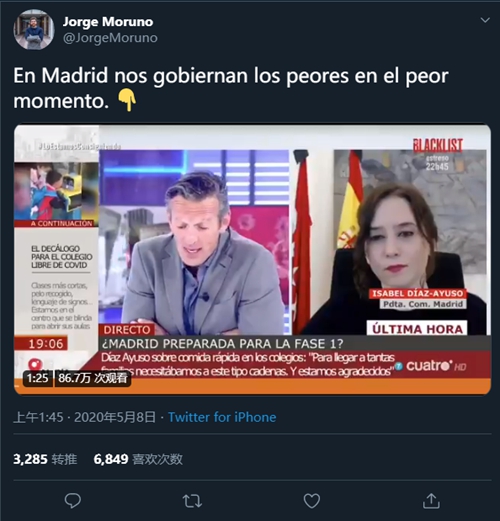Click the reply speech bubble icon
The image size is (500, 521).
coord(72,500)
